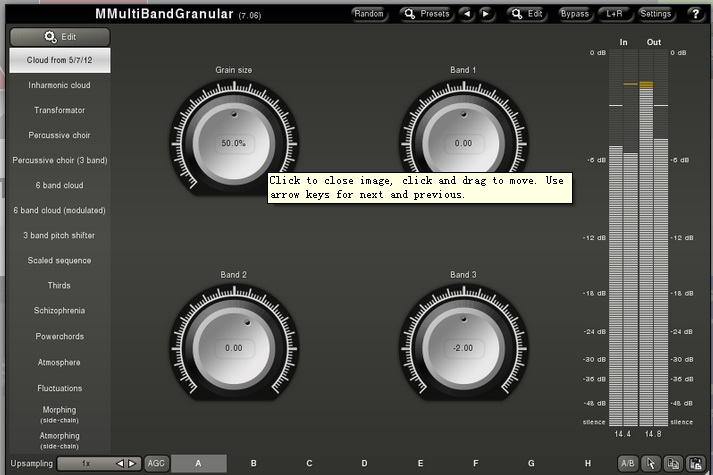Go to the next preset arrow
Screen dimensions: 713x475
pos(486,14)
